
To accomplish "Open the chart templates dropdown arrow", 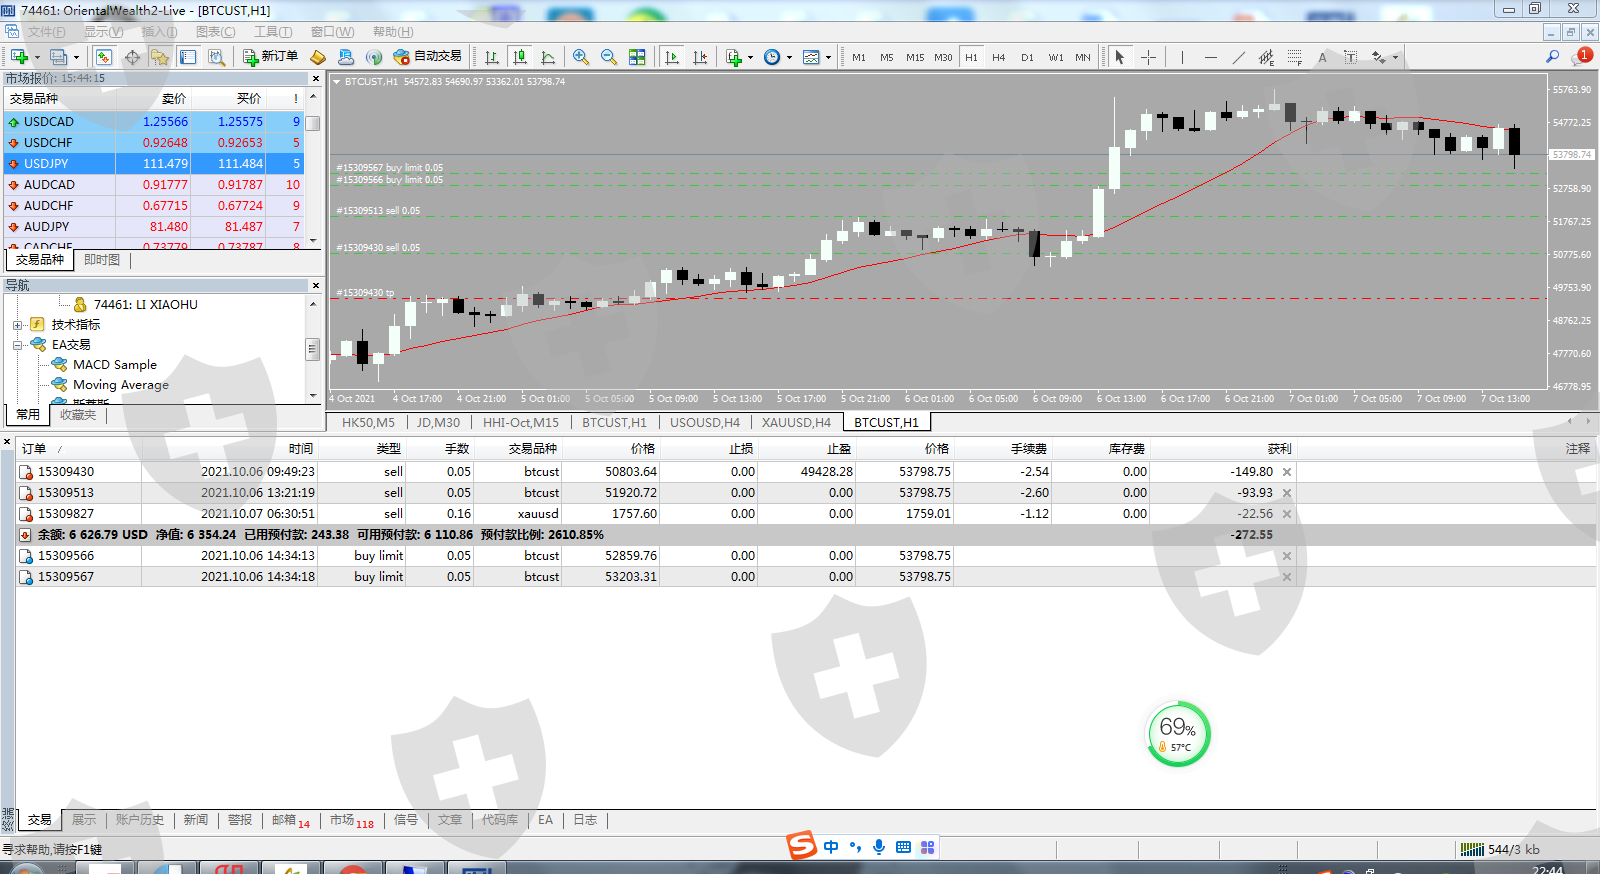I will click(x=828, y=57).
